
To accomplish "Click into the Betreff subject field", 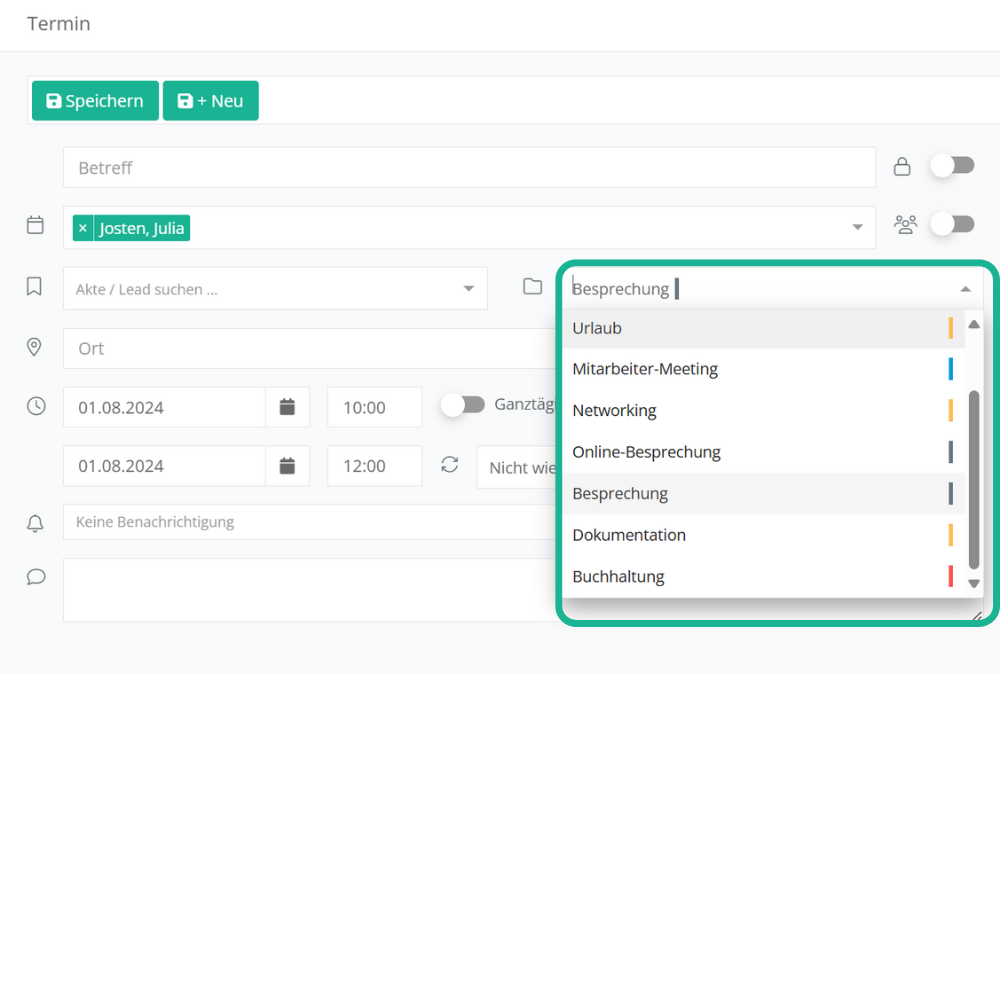I will point(469,168).
